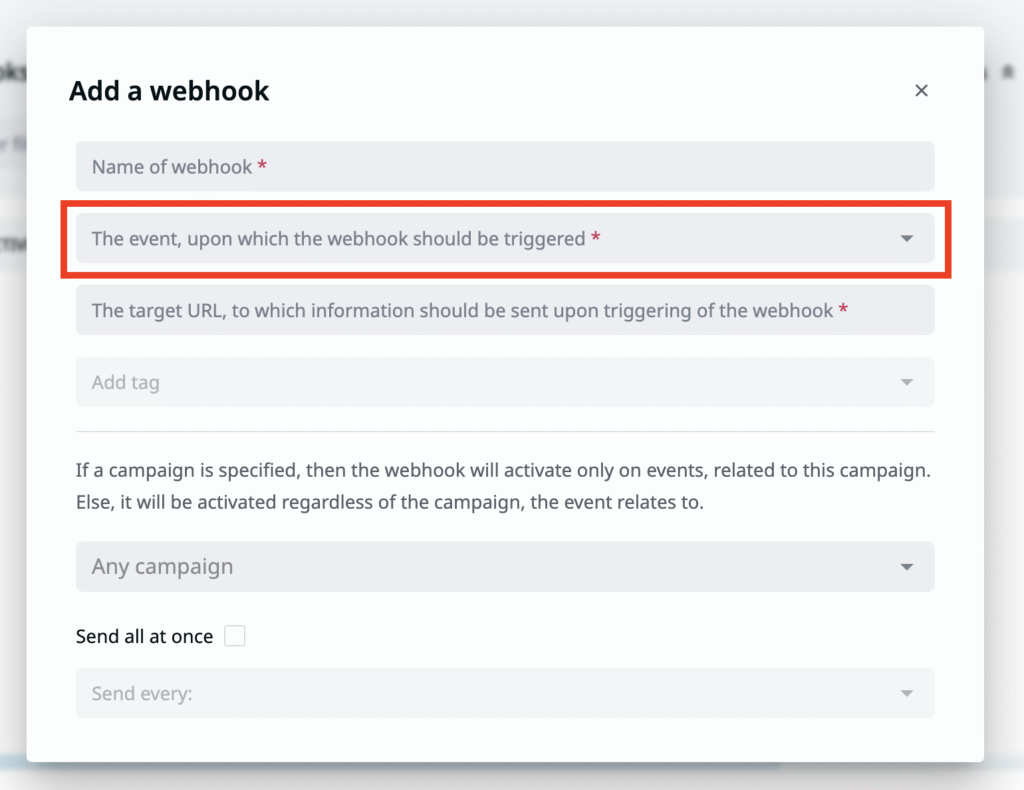Screen dimensions: 1024x790
Task: Click the Send all at once label
Action: point(144,637)
